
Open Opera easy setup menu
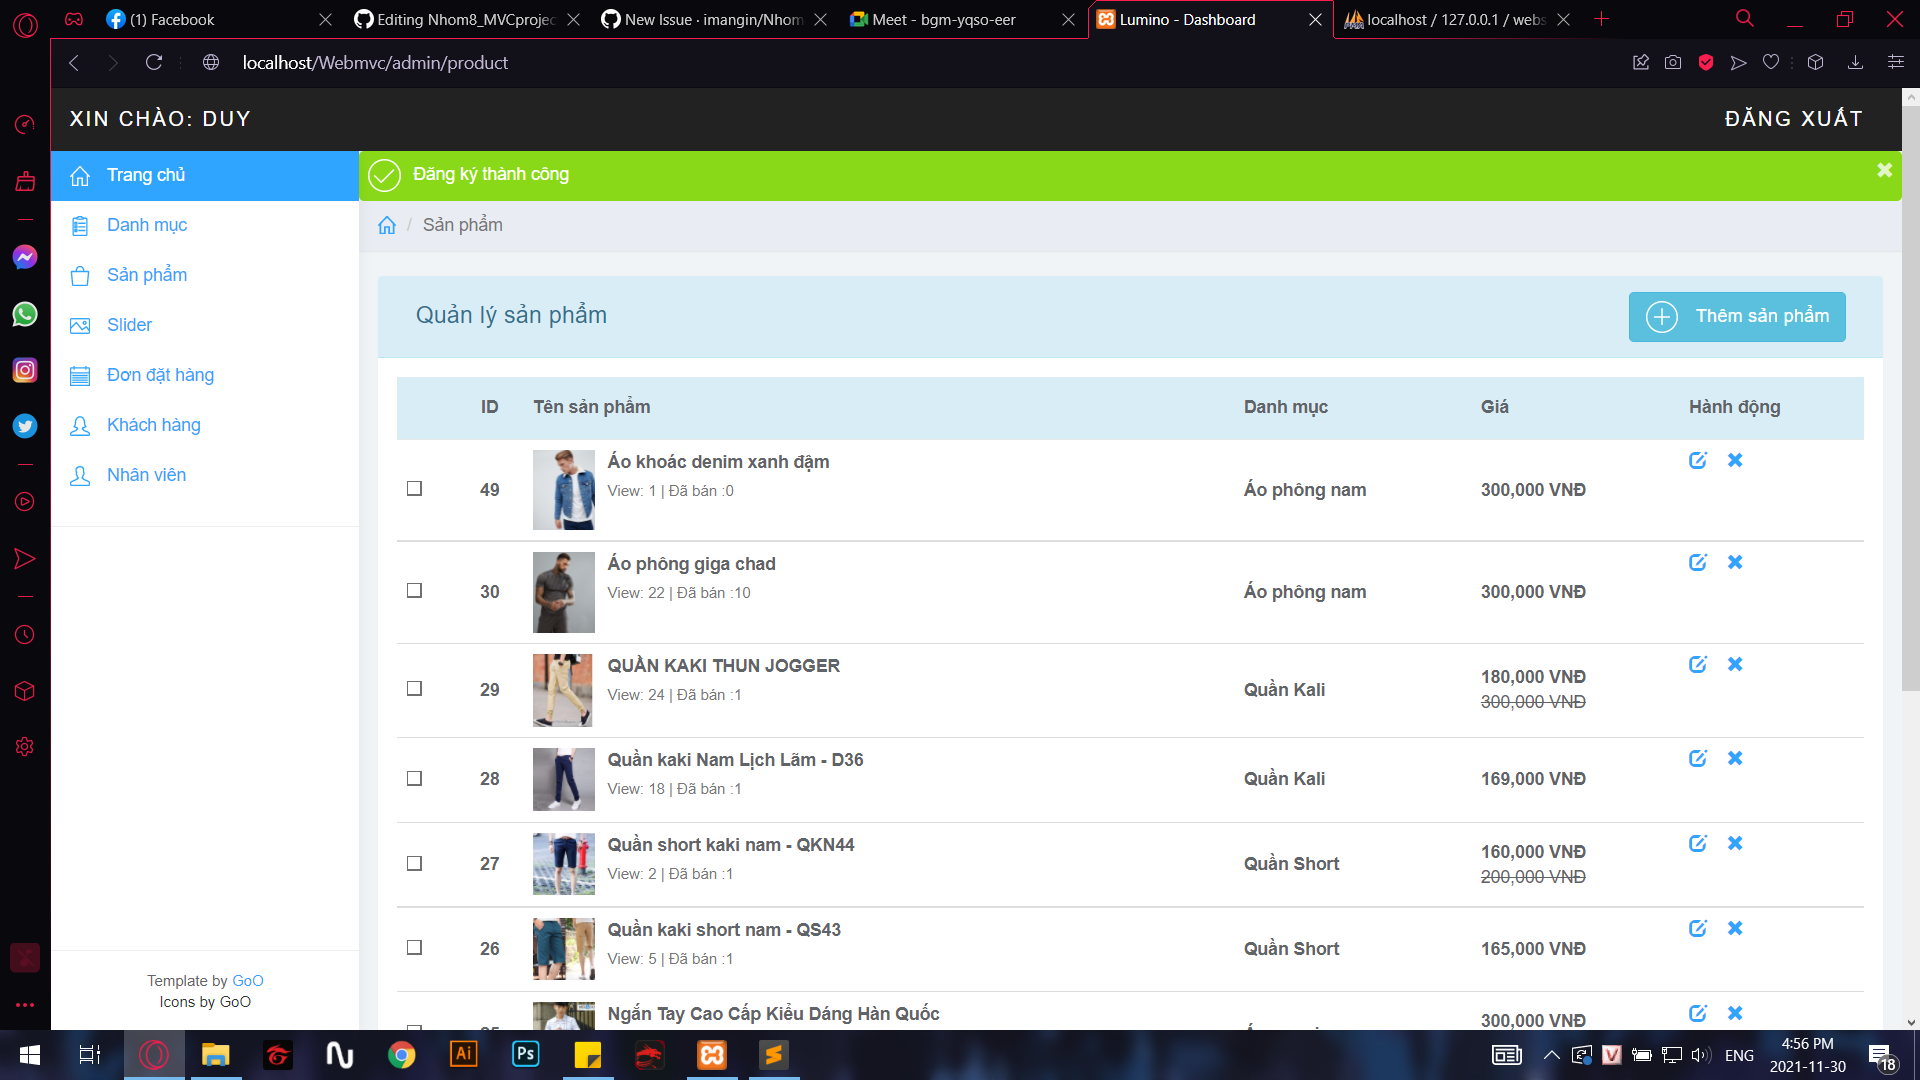[1895, 62]
